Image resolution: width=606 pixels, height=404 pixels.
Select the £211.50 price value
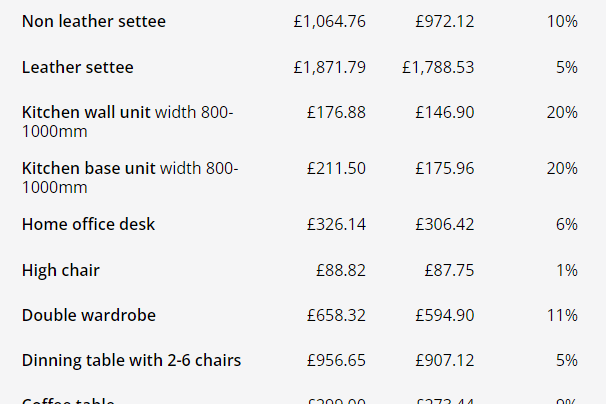(336, 168)
